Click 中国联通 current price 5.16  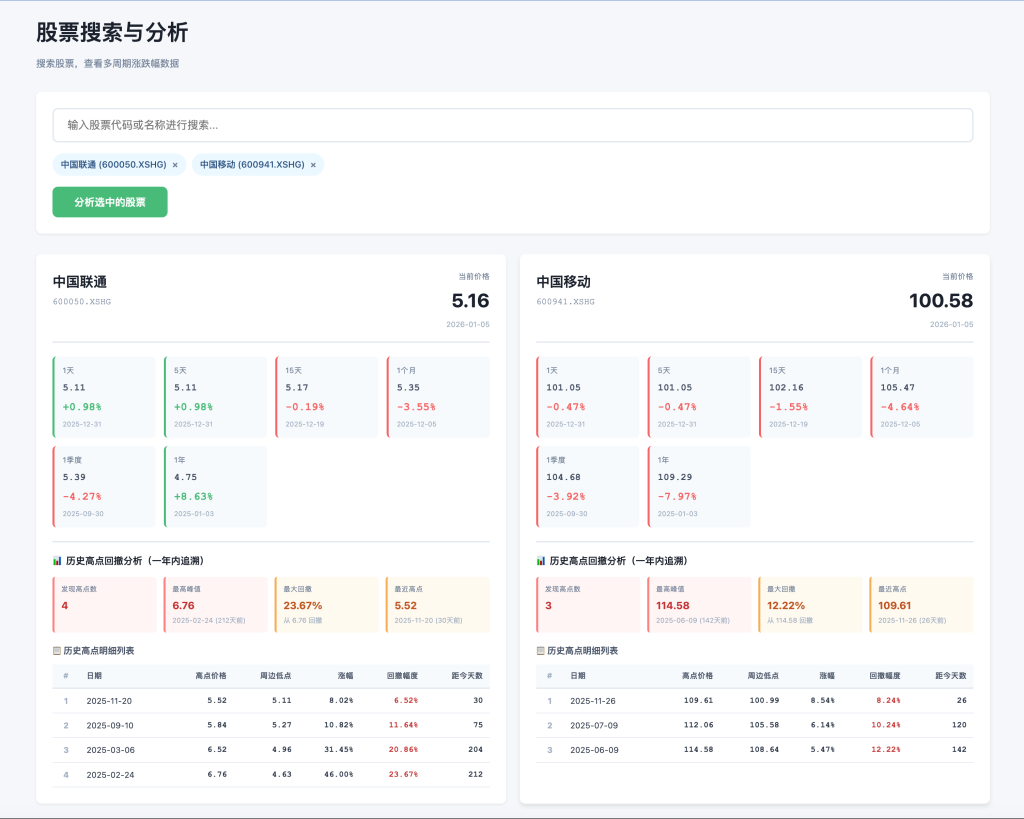[470, 300]
